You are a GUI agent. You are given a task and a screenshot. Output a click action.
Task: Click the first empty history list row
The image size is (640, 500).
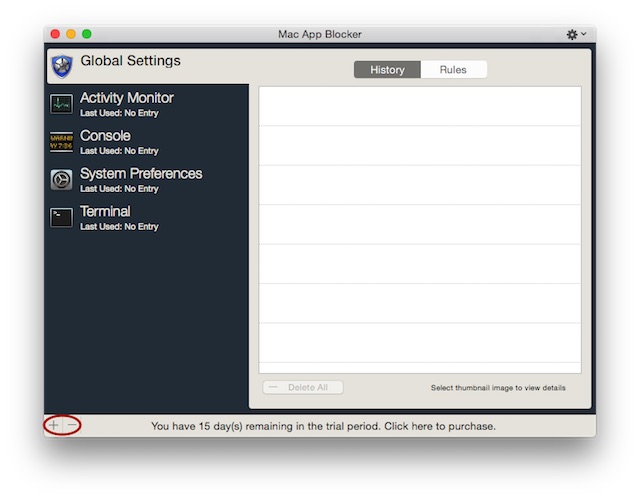coord(420,106)
